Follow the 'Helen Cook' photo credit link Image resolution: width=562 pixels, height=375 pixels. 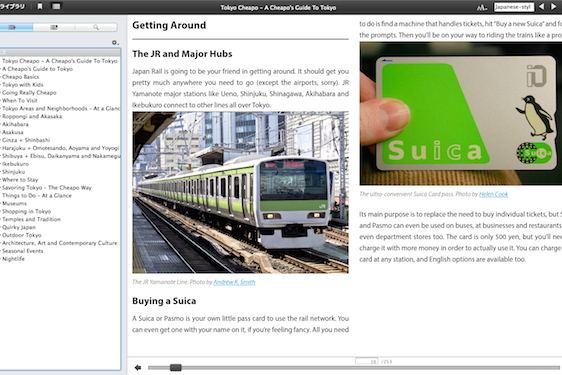pos(494,194)
